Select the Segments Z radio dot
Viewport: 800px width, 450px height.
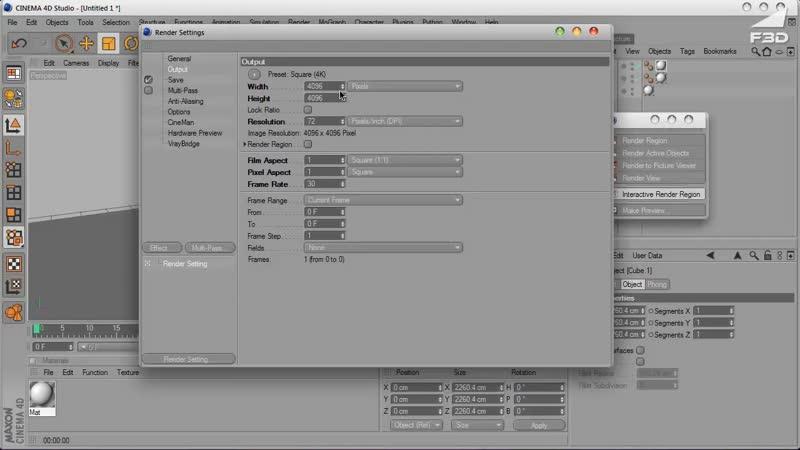[x=651, y=335]
